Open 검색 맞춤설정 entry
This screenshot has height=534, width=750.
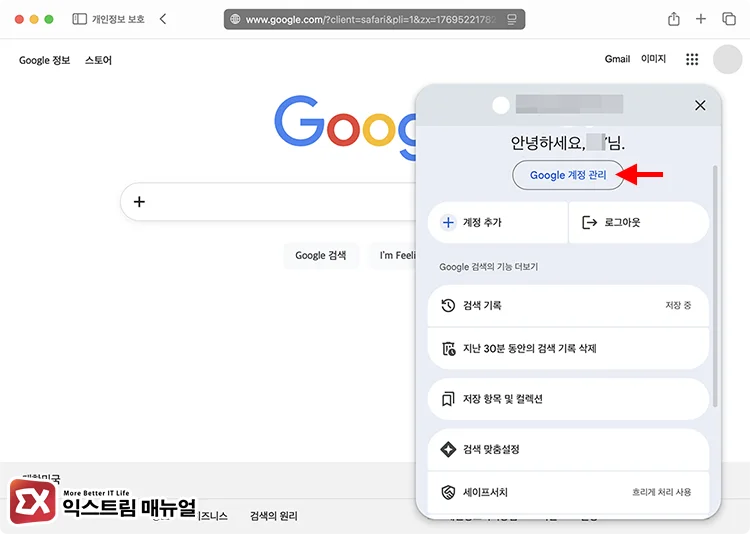(x=568, y=449)
